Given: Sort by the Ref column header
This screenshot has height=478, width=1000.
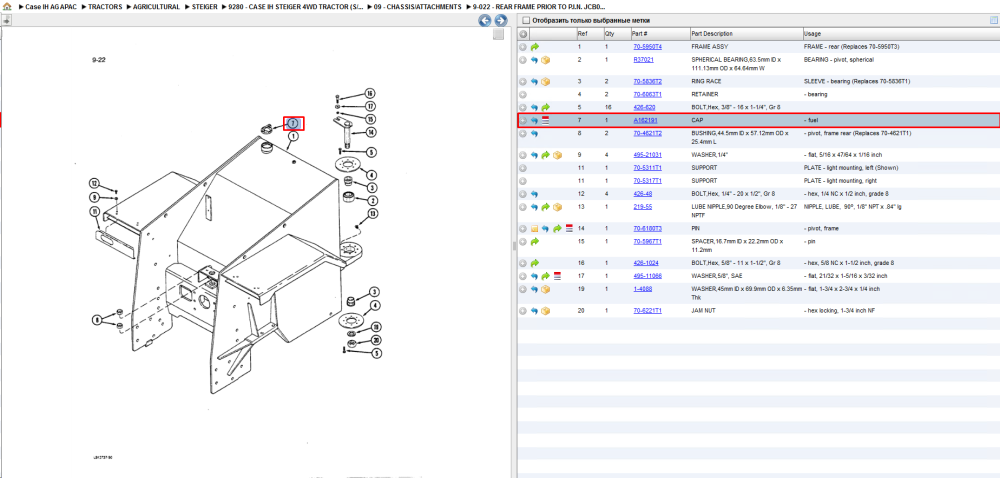Looking at the screenshot, I should point(590,34).
